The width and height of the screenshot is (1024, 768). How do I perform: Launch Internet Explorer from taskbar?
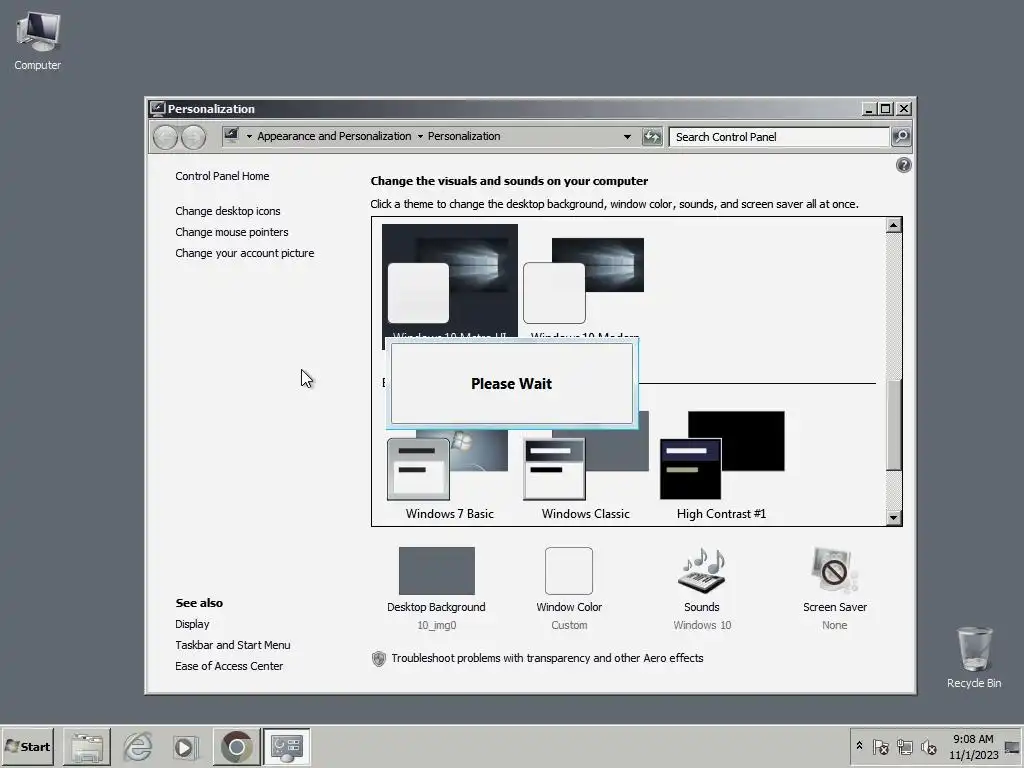pos(137,746)
